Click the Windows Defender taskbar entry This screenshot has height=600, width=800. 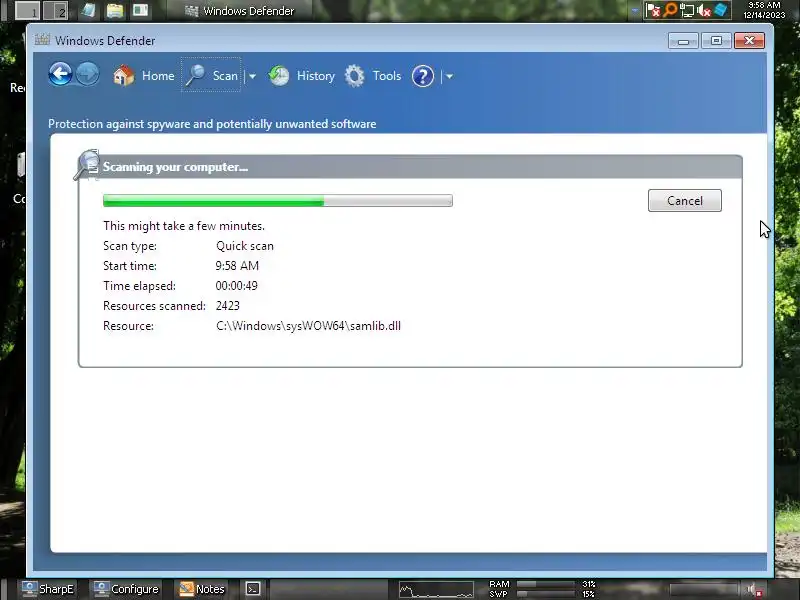239,11
